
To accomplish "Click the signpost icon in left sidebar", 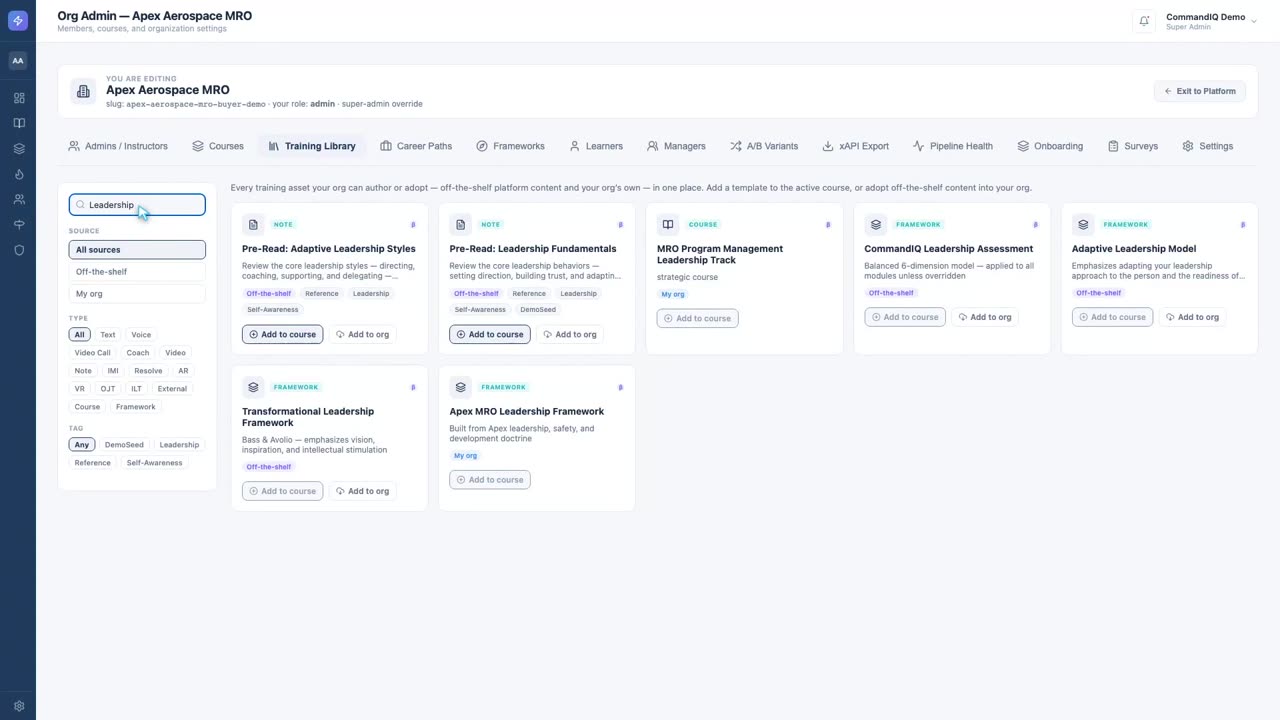I will pyautogui.click(x=18, y=225).
